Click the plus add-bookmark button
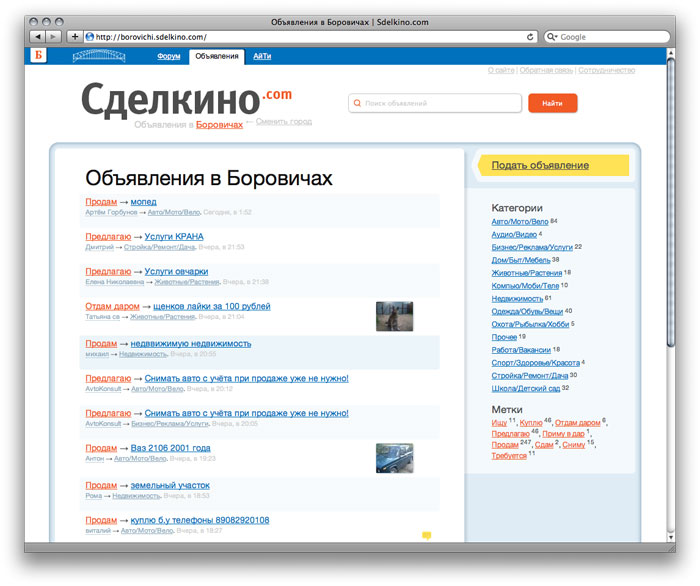Screen dimensions: 700x586 (74, 36)
